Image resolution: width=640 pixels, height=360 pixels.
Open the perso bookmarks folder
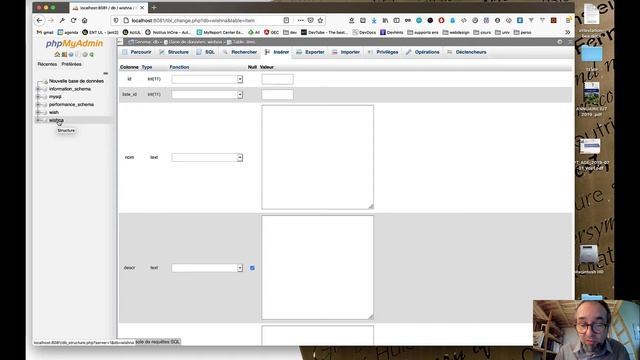click(522, 32)
